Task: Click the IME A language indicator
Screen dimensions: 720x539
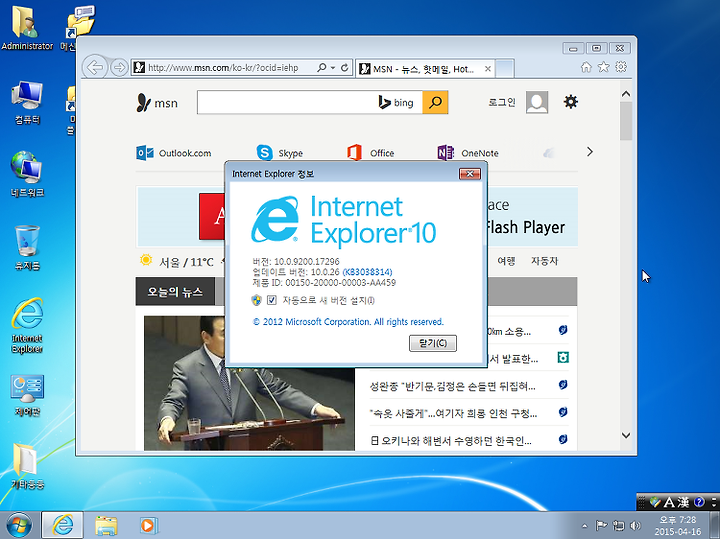Action: (x=669, y=502)
